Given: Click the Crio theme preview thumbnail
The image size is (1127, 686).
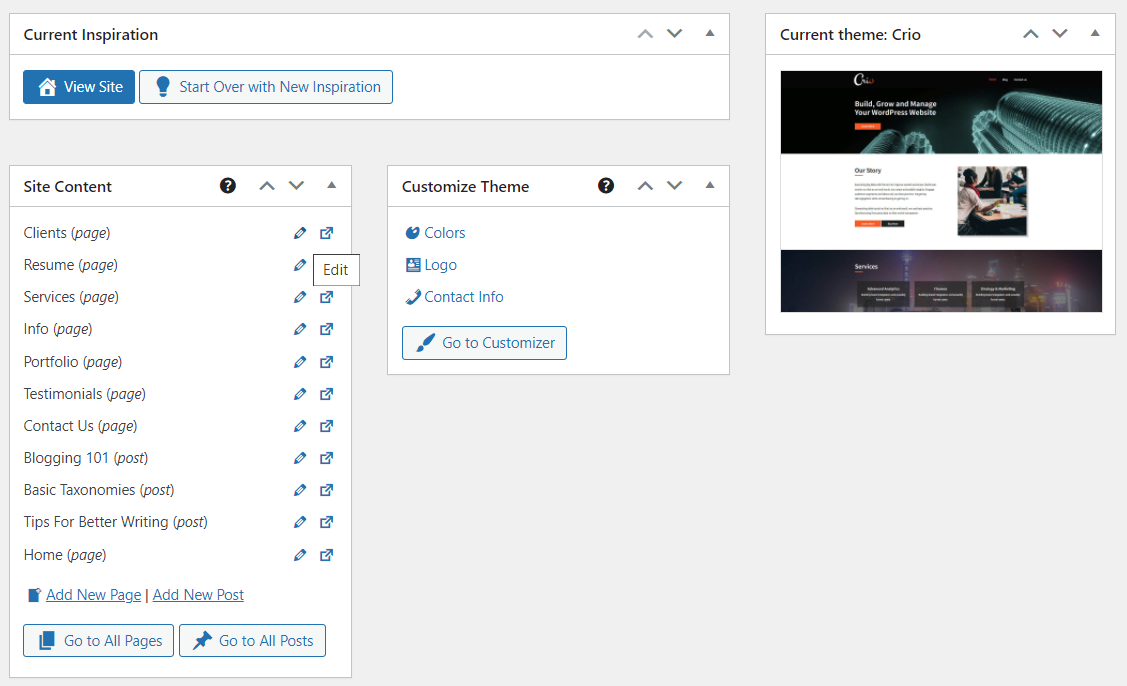Looking at the screenshot, I should coord(940,190).
